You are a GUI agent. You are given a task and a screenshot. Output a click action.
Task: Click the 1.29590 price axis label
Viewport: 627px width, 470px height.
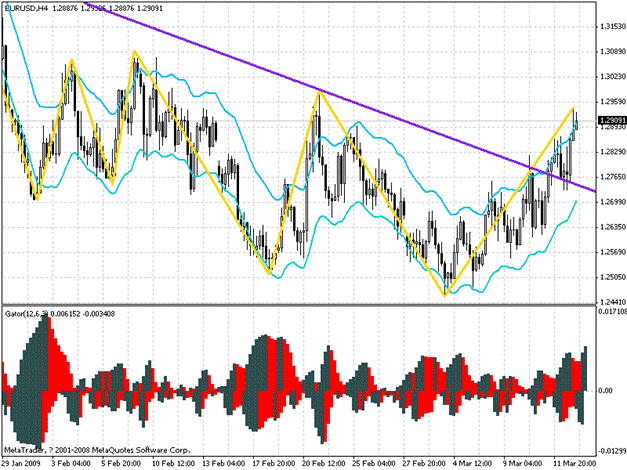click(612, 102)
